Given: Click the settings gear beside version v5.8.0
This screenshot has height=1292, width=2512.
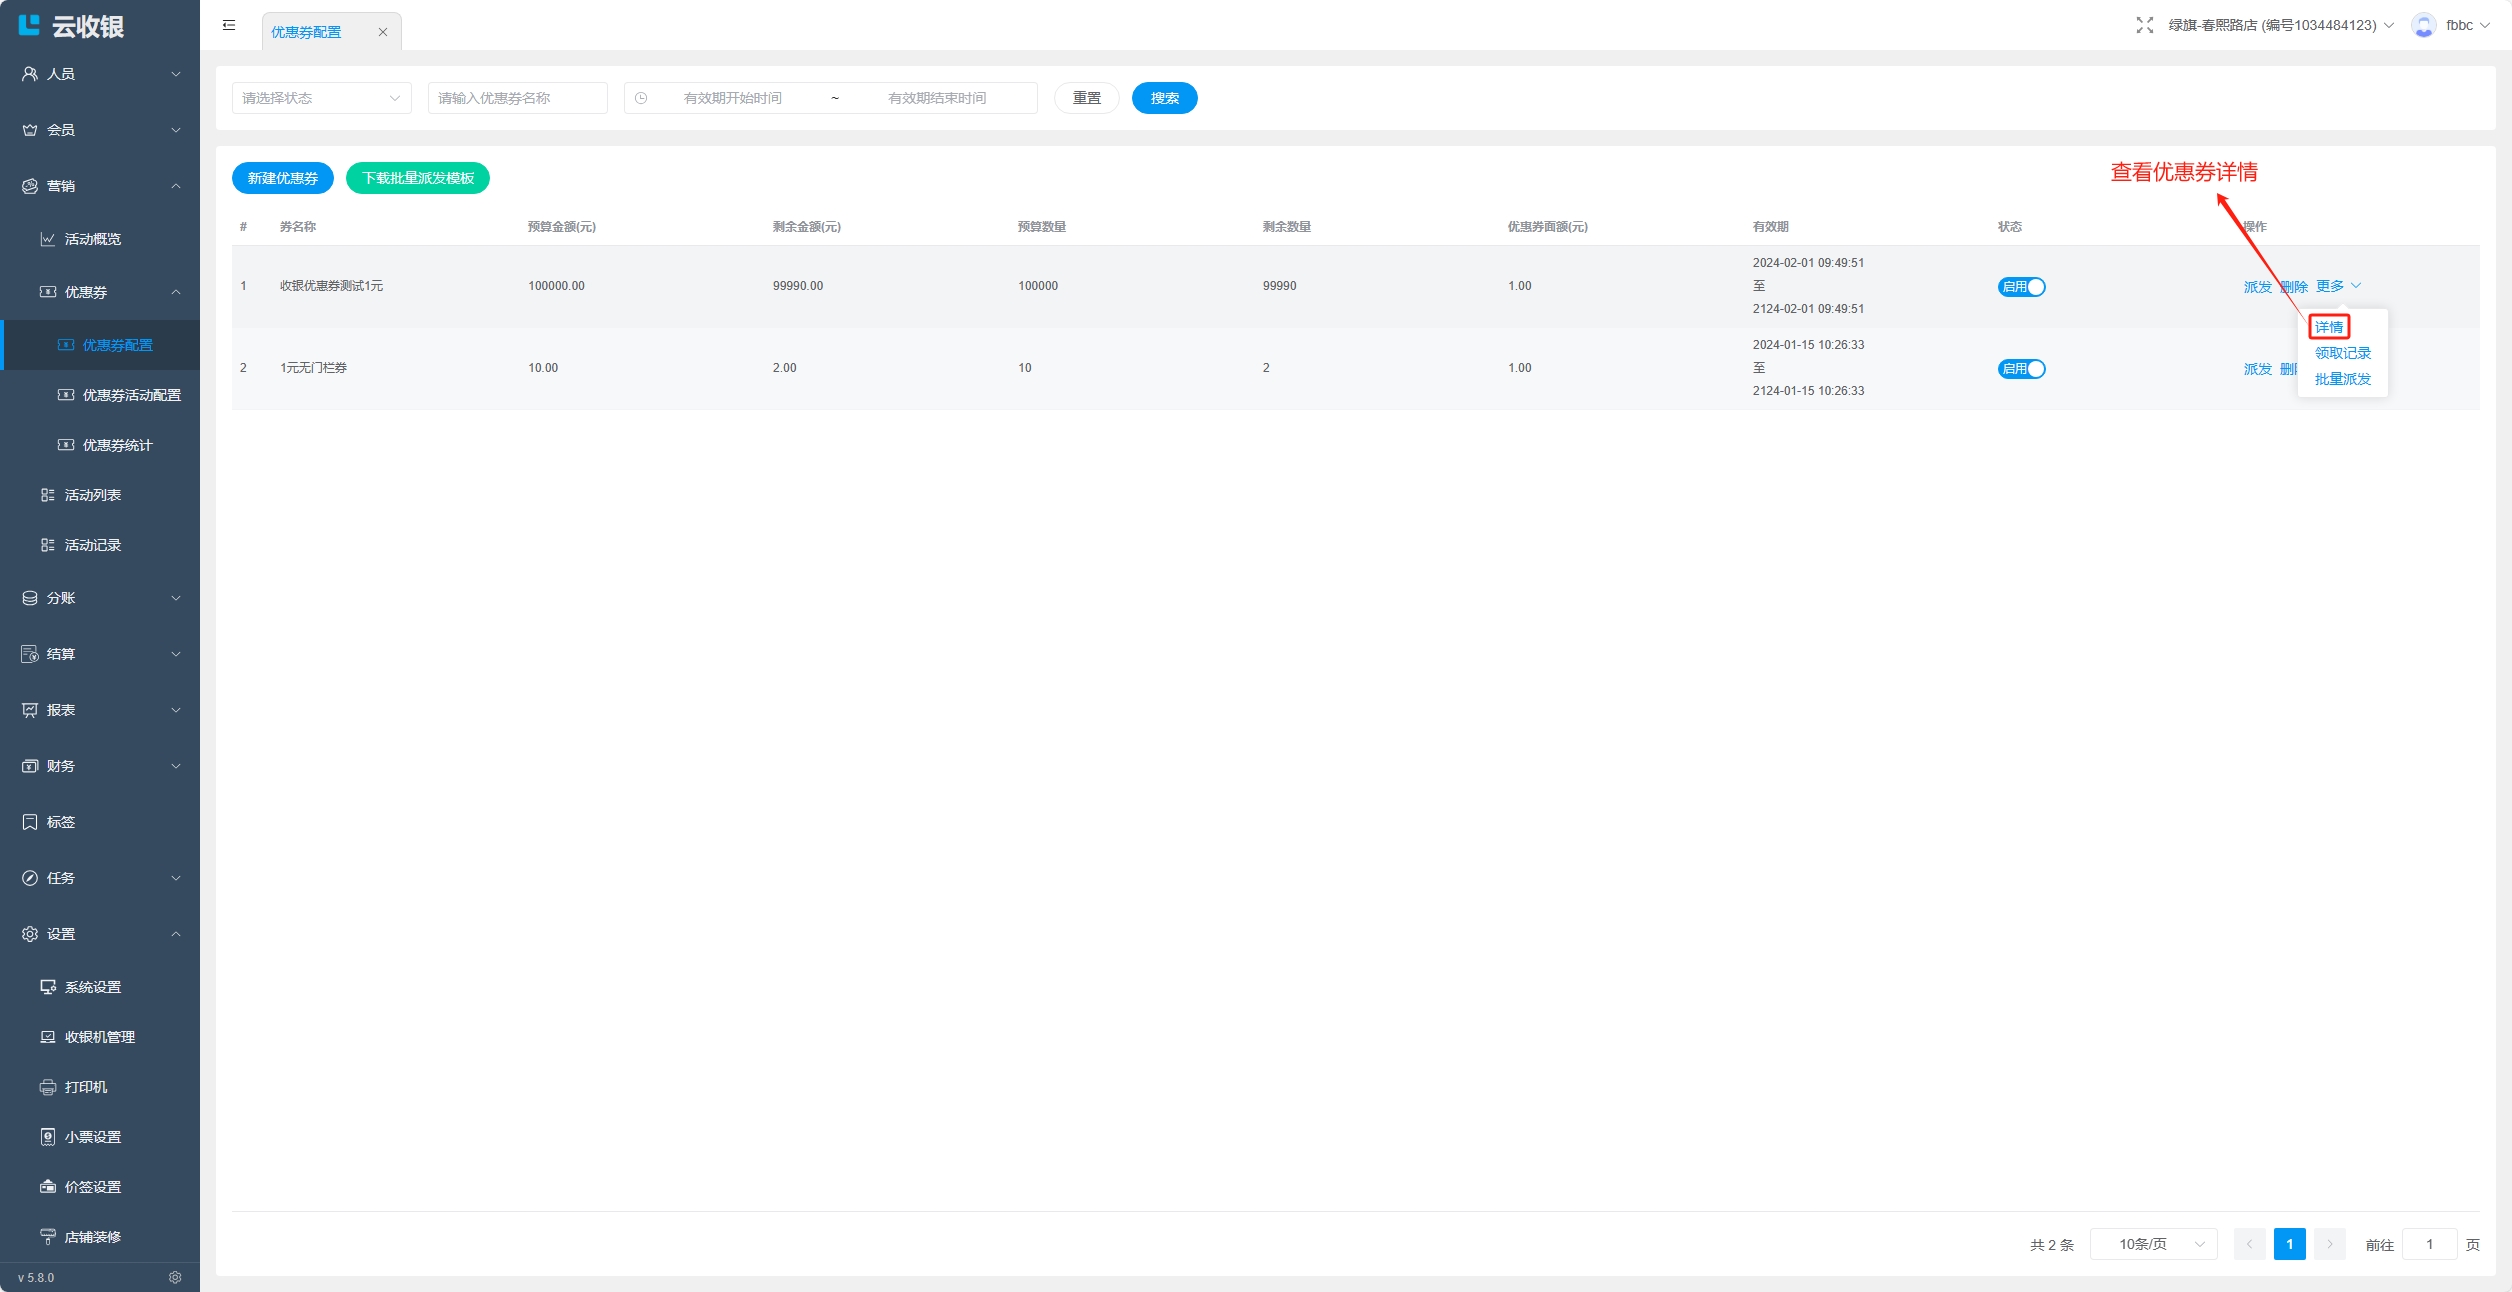Looking at the screenshot, I should tap(175, 1277).
